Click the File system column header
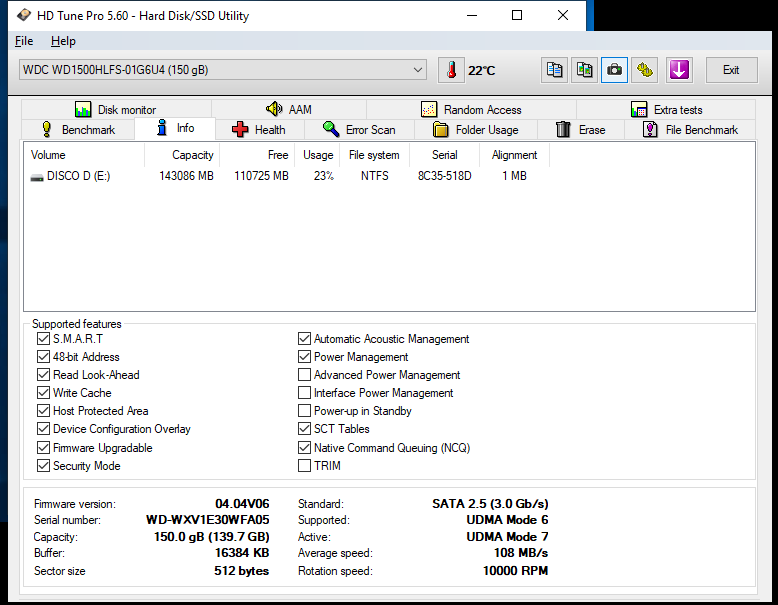 click(x=375, y=155)
